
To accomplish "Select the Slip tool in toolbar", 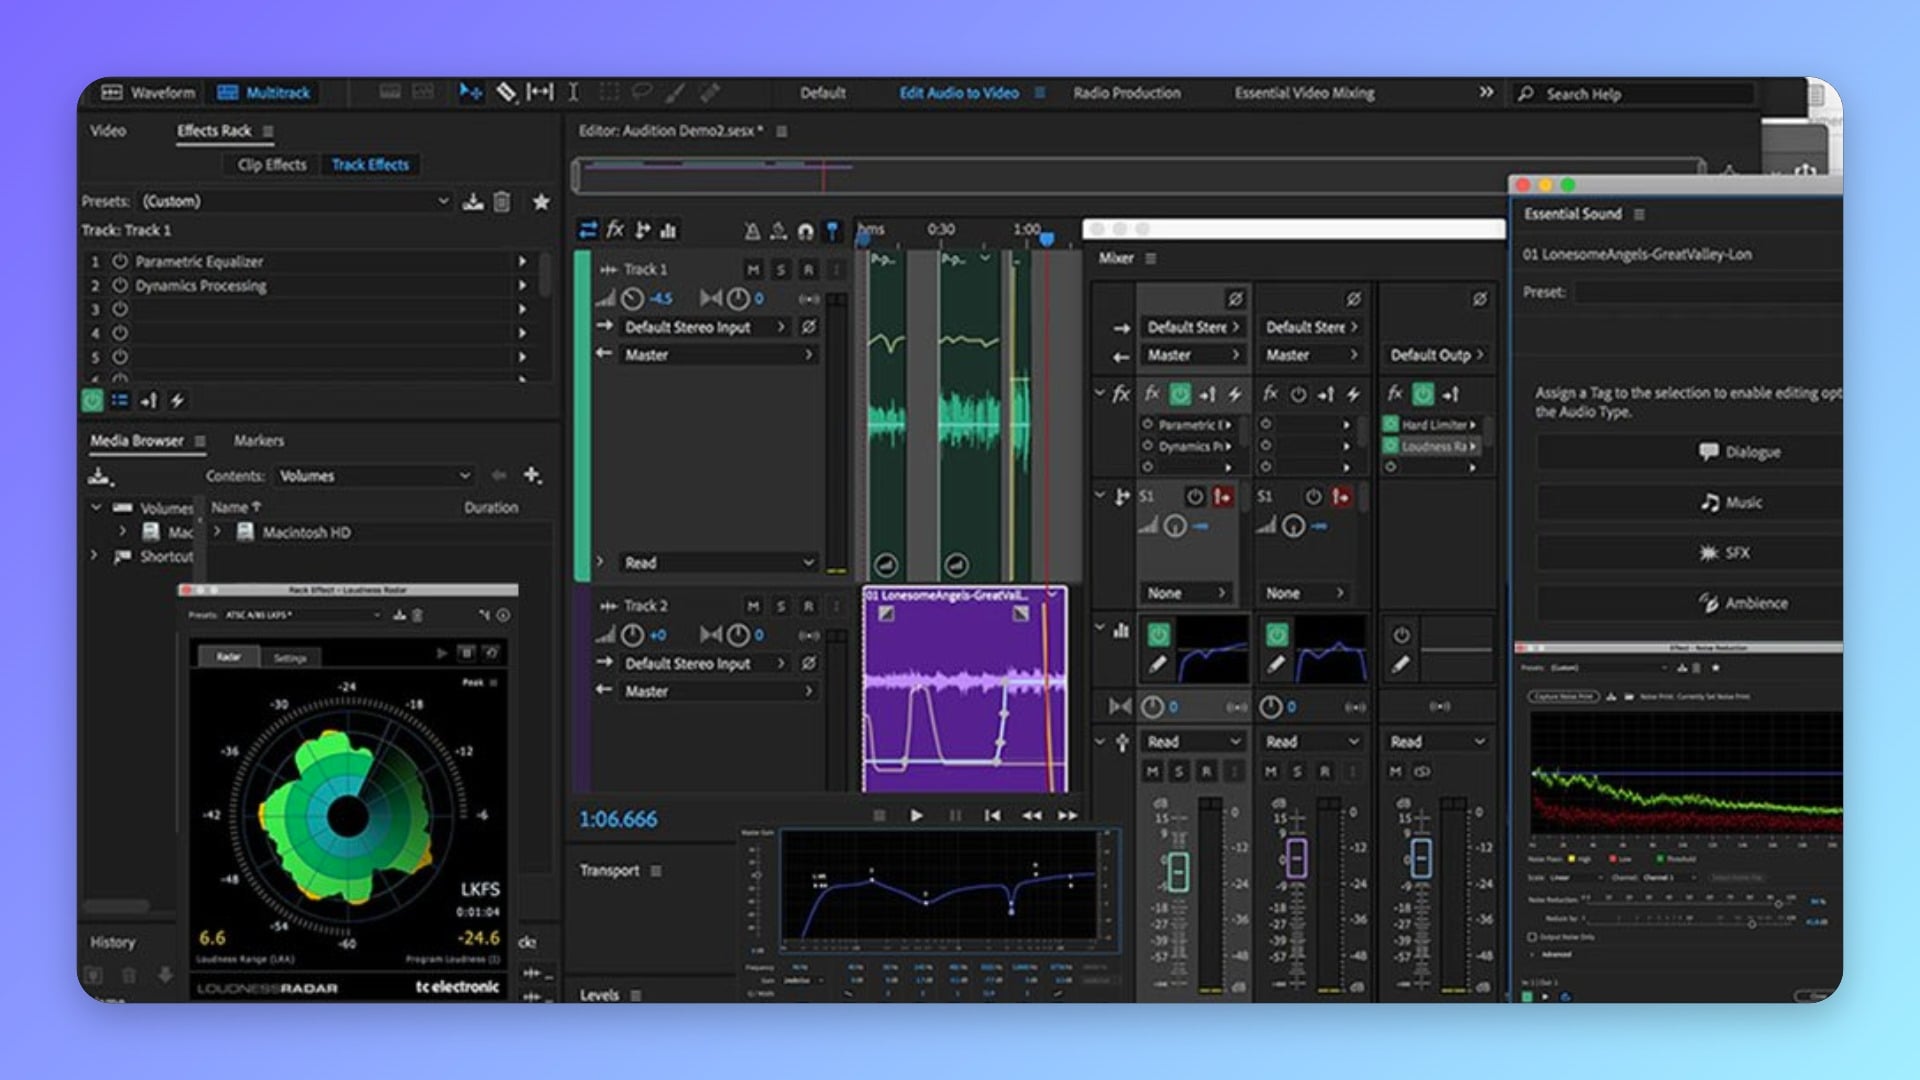I will (x=540, y=93).
